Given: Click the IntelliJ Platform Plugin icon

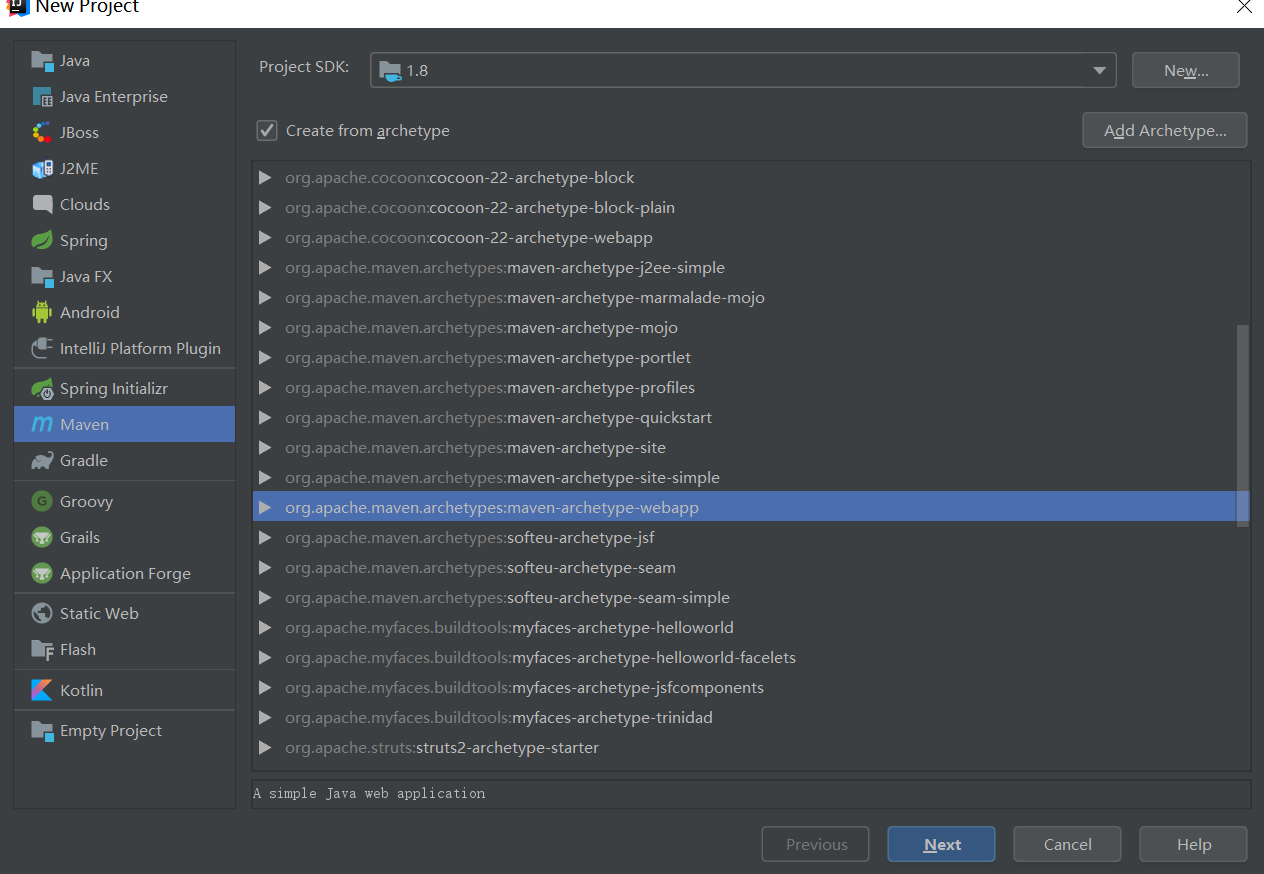Looking at the screenshot, I should point(42,348).
